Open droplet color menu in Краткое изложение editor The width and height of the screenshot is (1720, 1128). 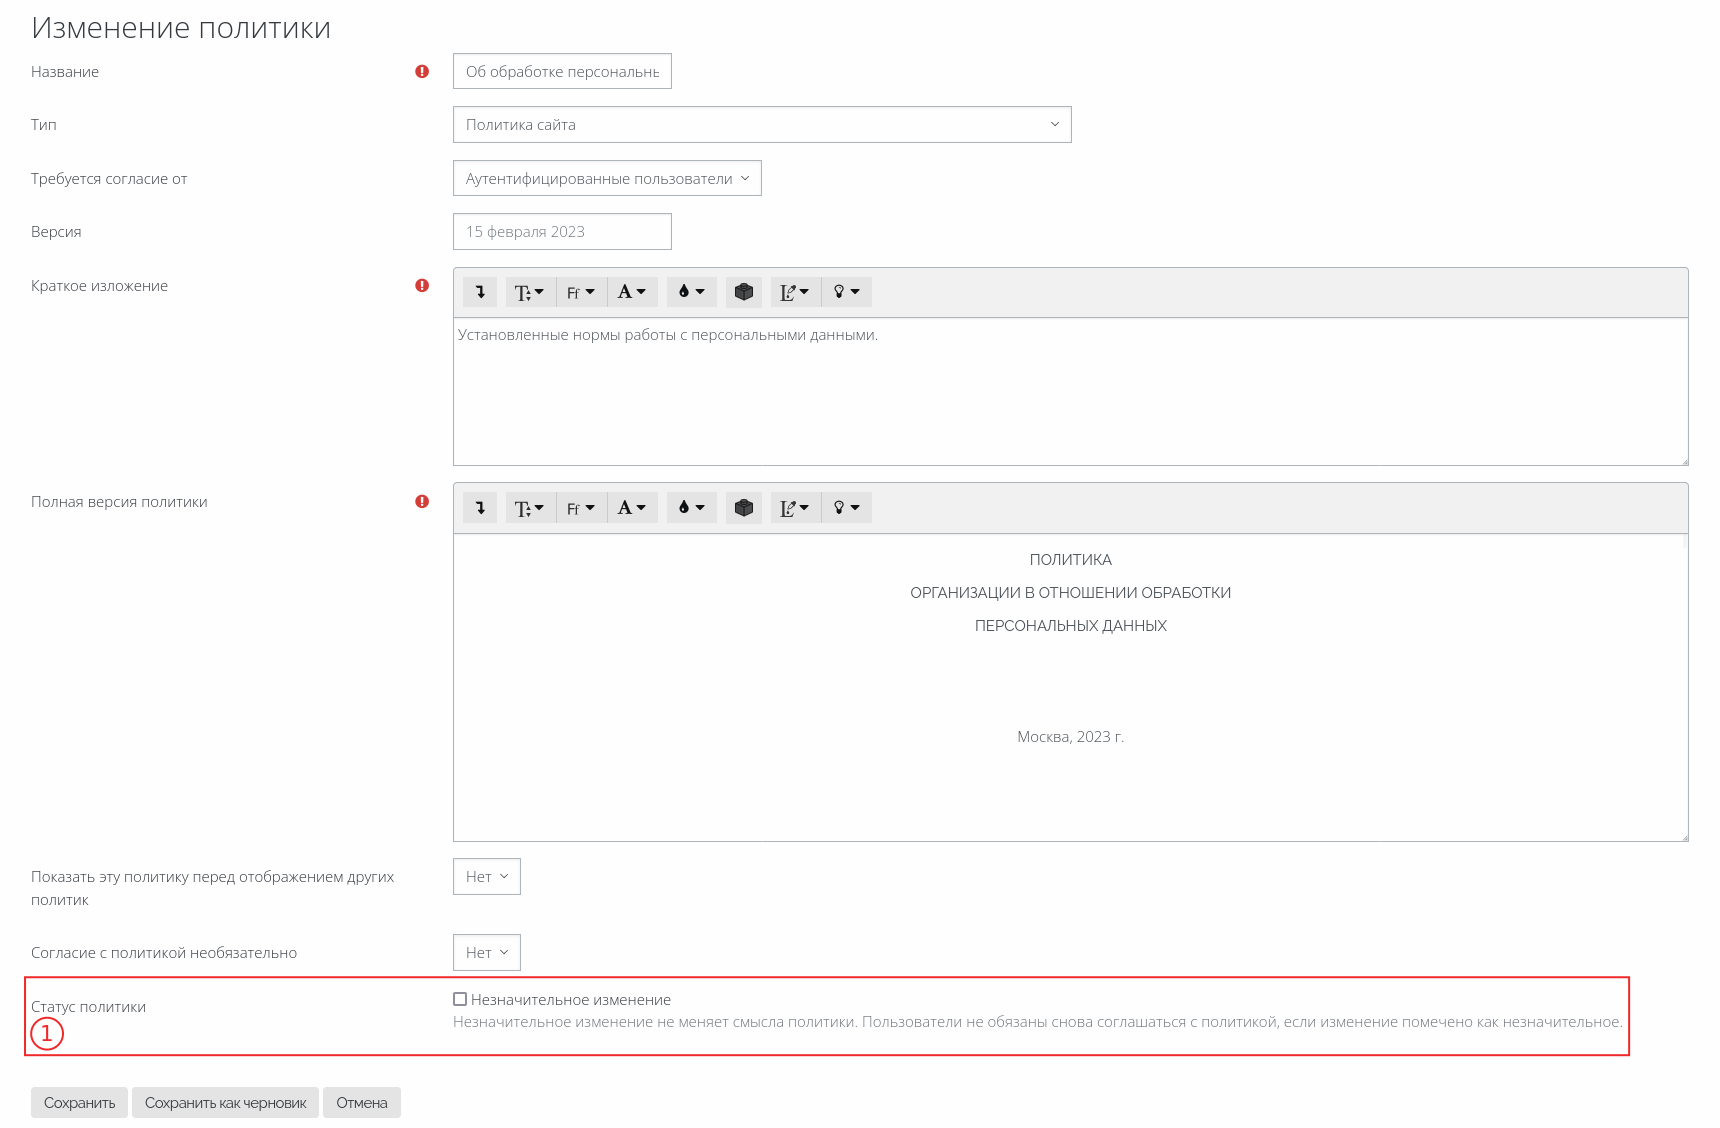coord(692,292)
